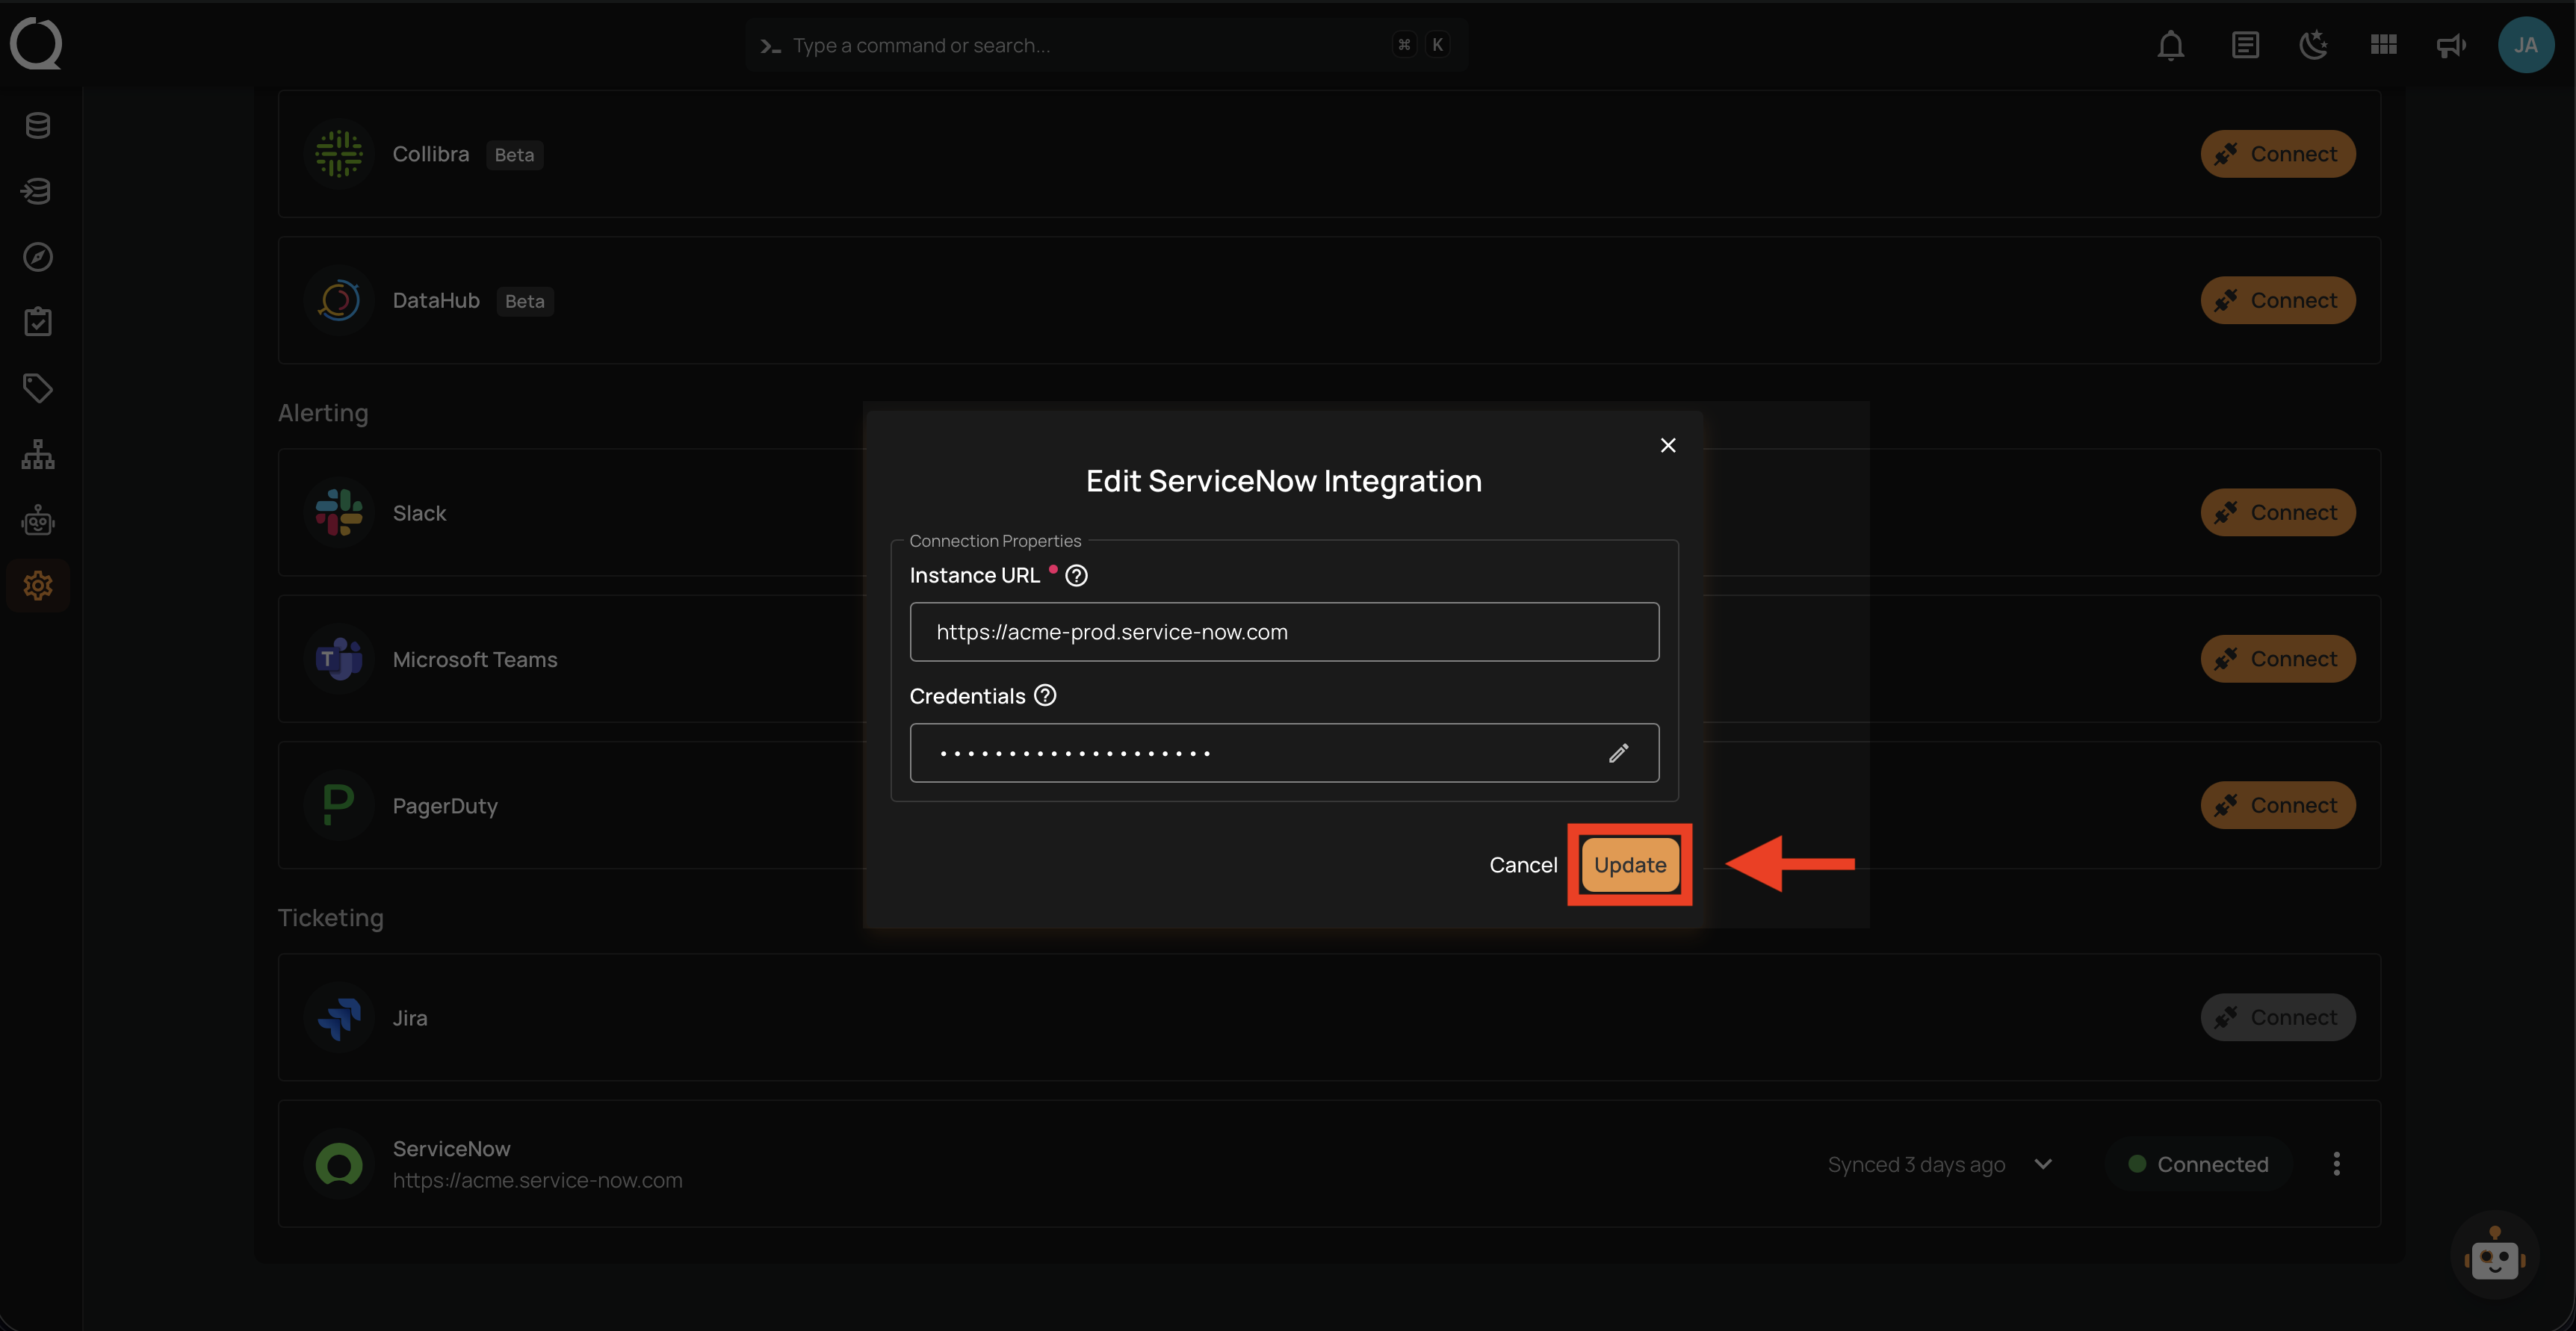Click the Ticketing section heading
The height and width of the screenshot is (1331, 2576).
coord(330,918)
